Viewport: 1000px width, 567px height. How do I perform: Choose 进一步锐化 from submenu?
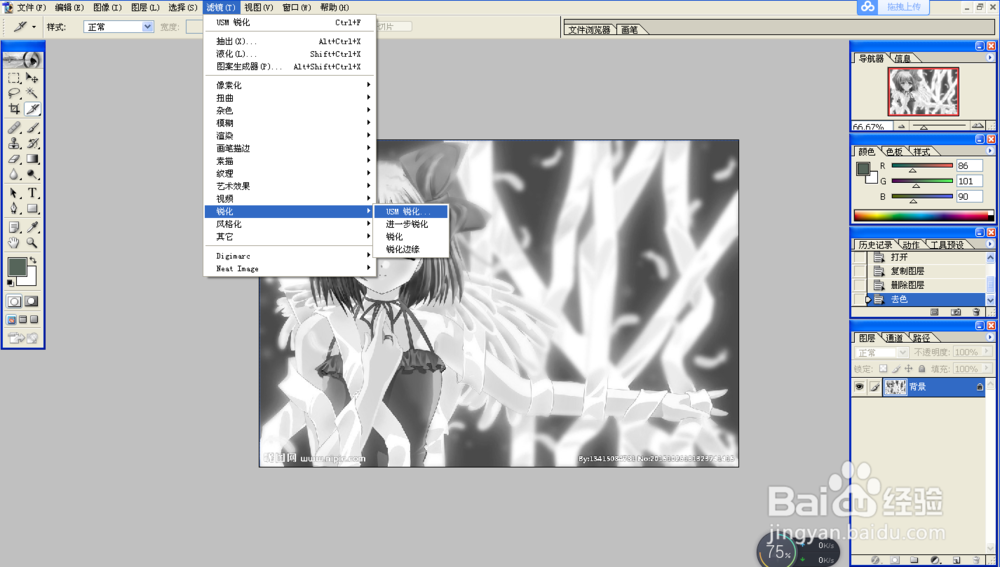[x=411, y=224]
